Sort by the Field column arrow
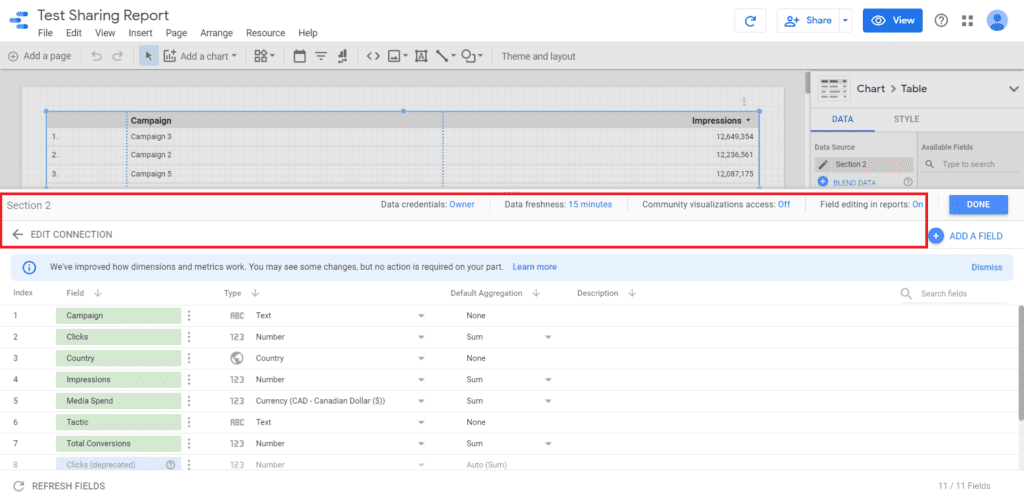 tap(97, 293)
